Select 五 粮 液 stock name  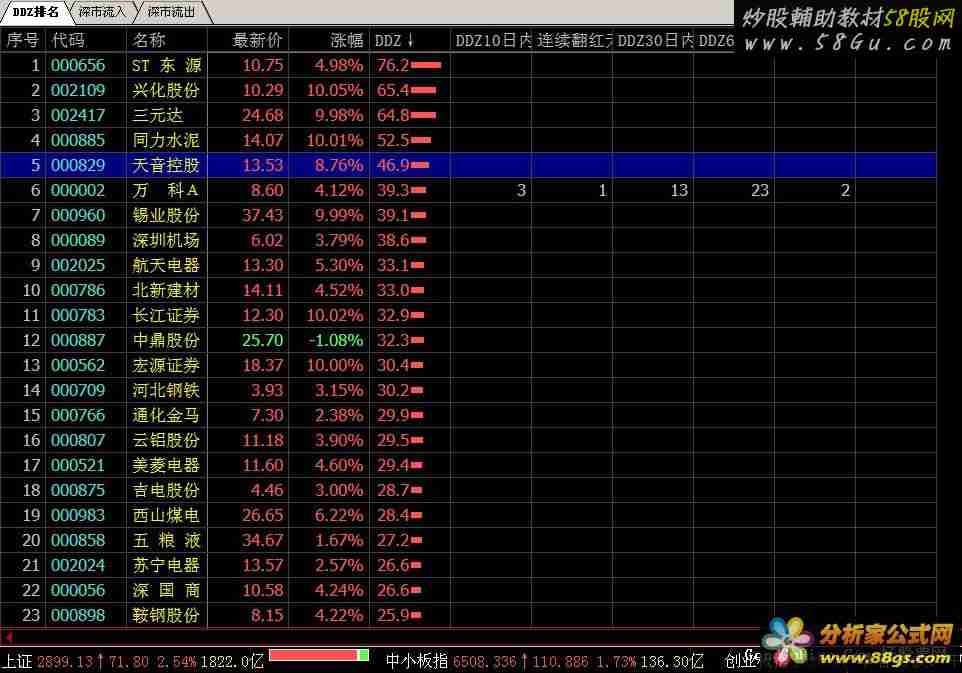(x=166, y=540)
